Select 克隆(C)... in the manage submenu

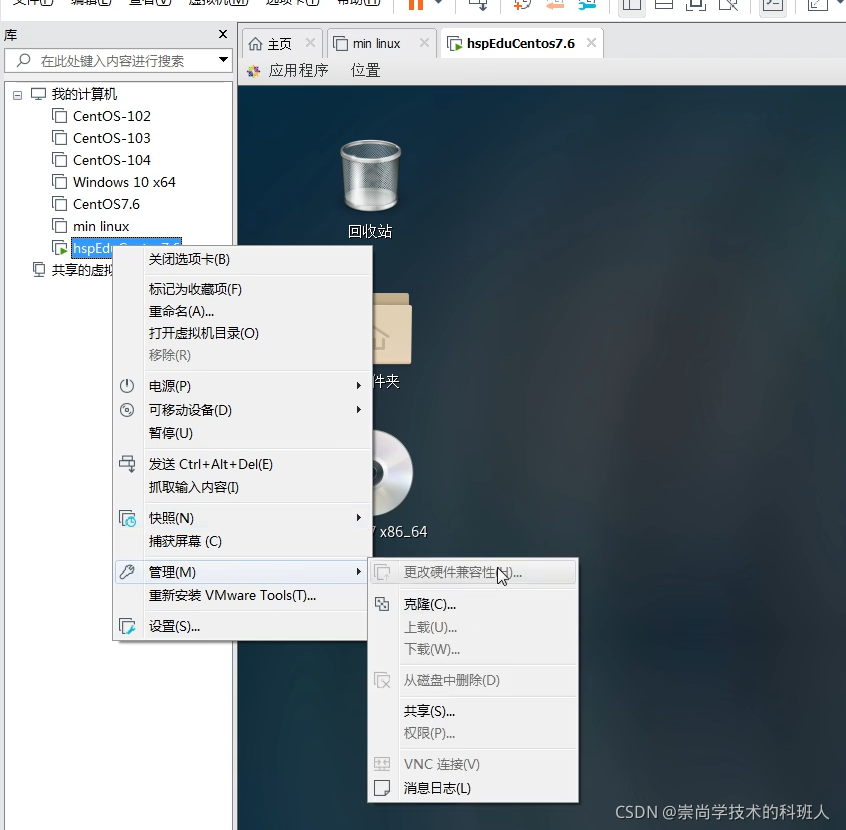429,604
